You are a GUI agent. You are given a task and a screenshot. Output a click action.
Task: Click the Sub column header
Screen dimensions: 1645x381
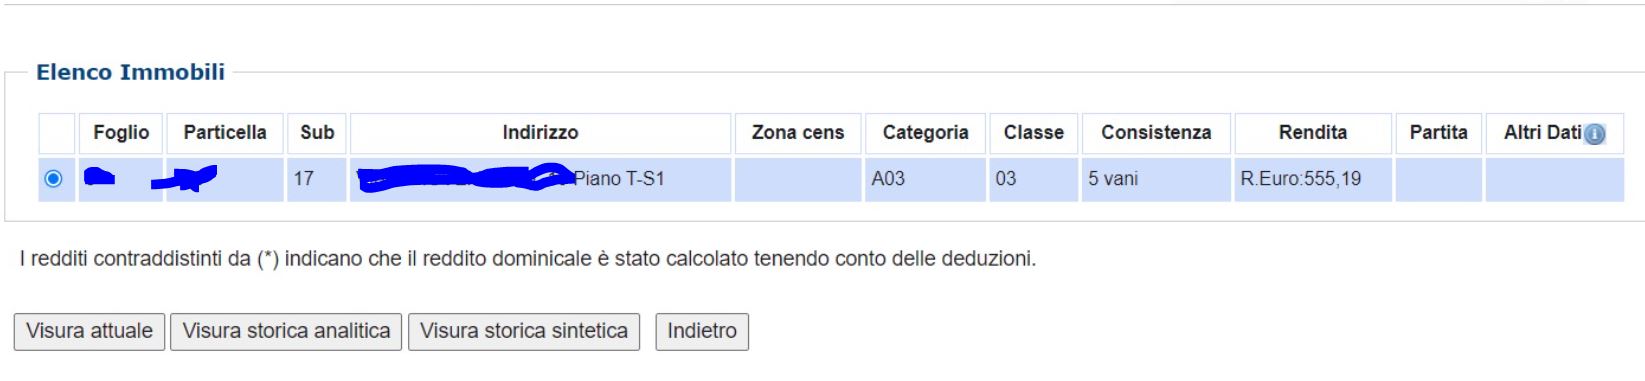(317, 133)
